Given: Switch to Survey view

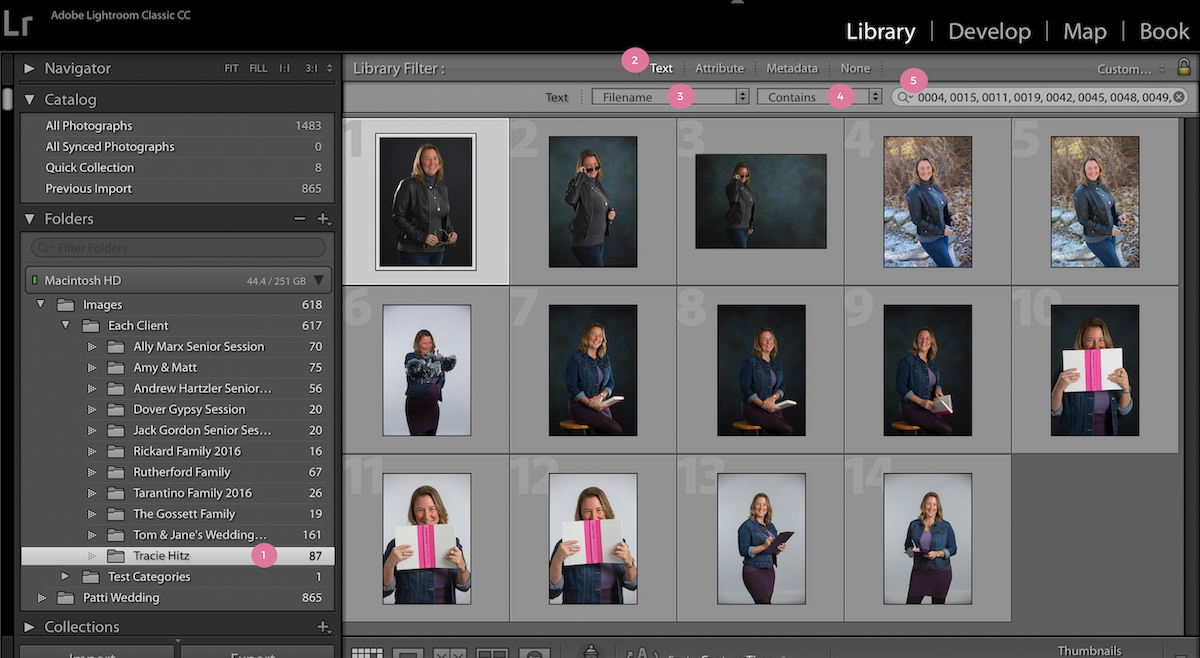Looking at the screenshot, I should click(x=492, y=653).
